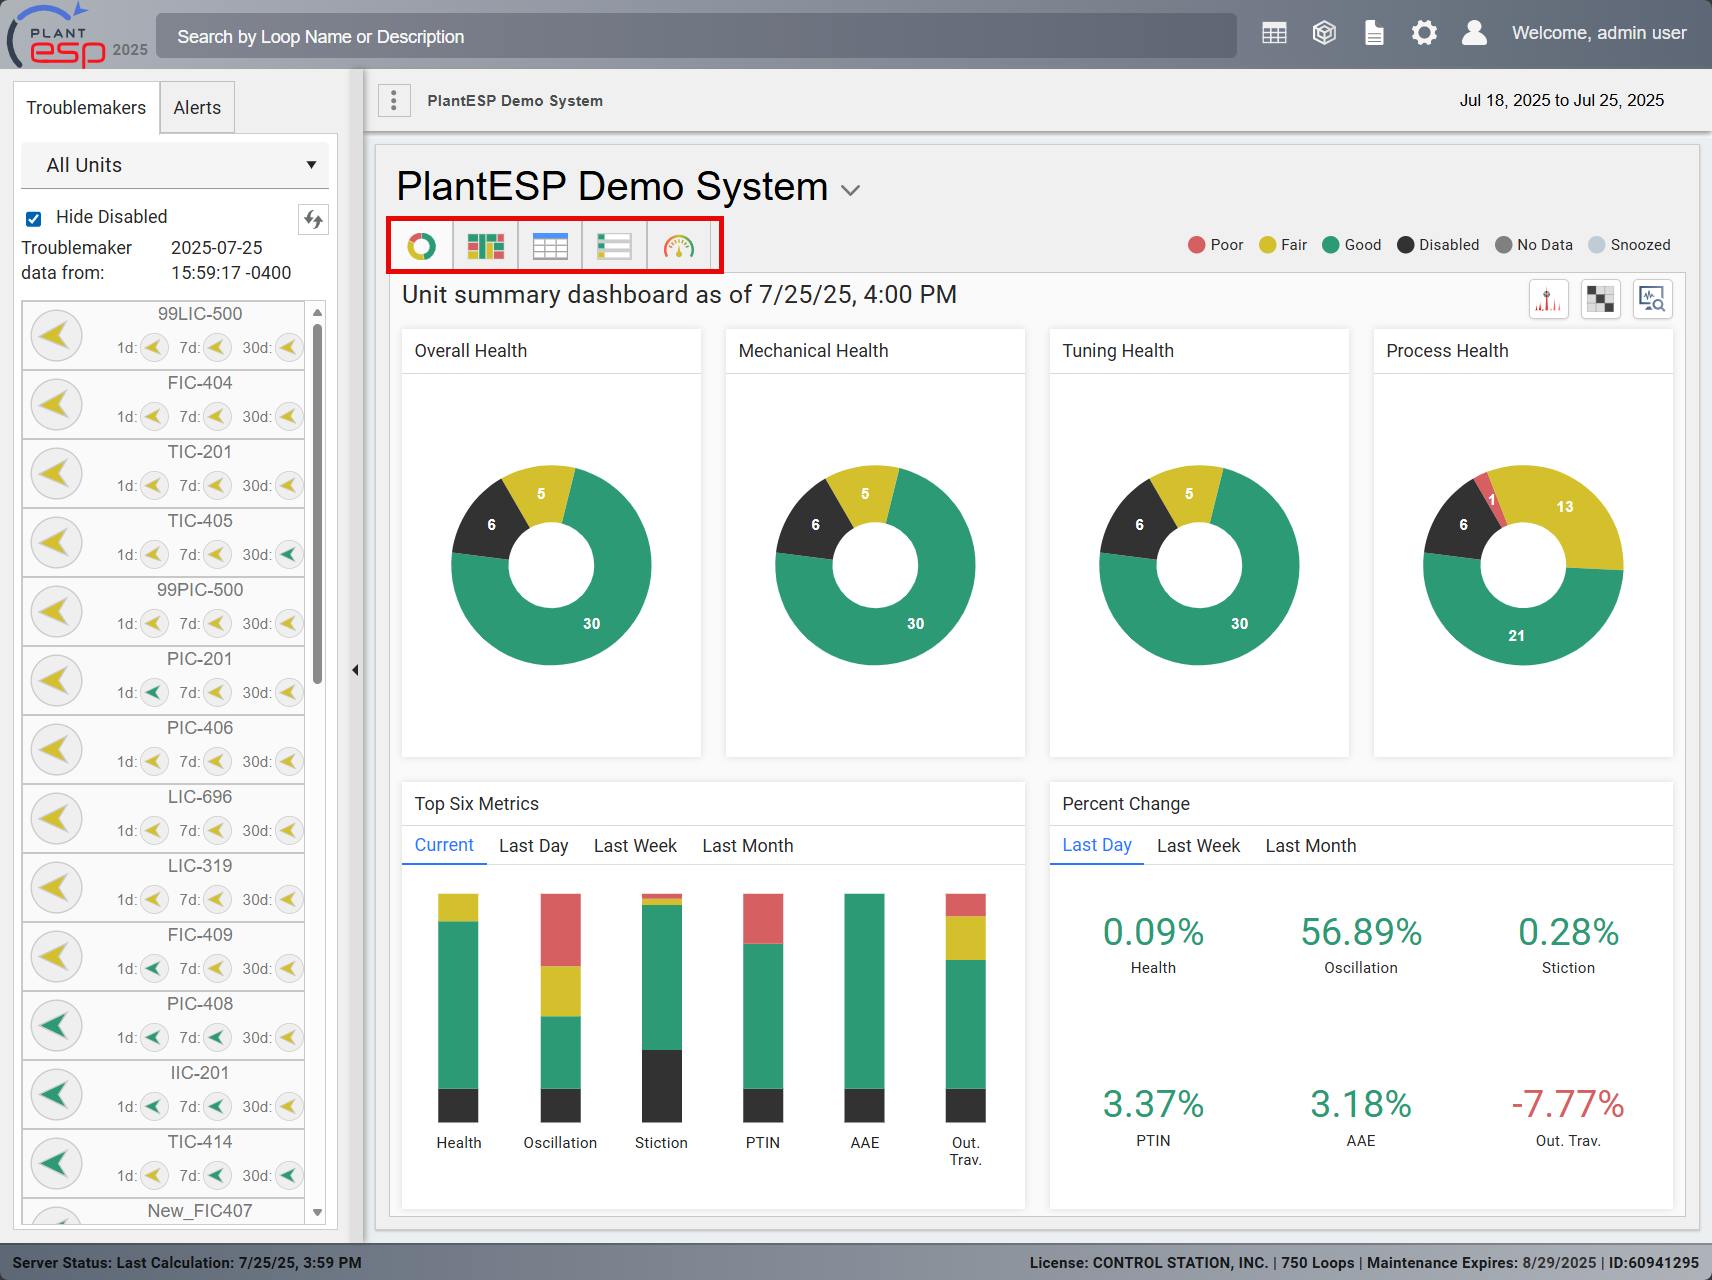This screenshot has width=1712, height=1280.
Task: Click the Oscillation bar in Top Six Metrics
Action: click(x=560, y=1007)
